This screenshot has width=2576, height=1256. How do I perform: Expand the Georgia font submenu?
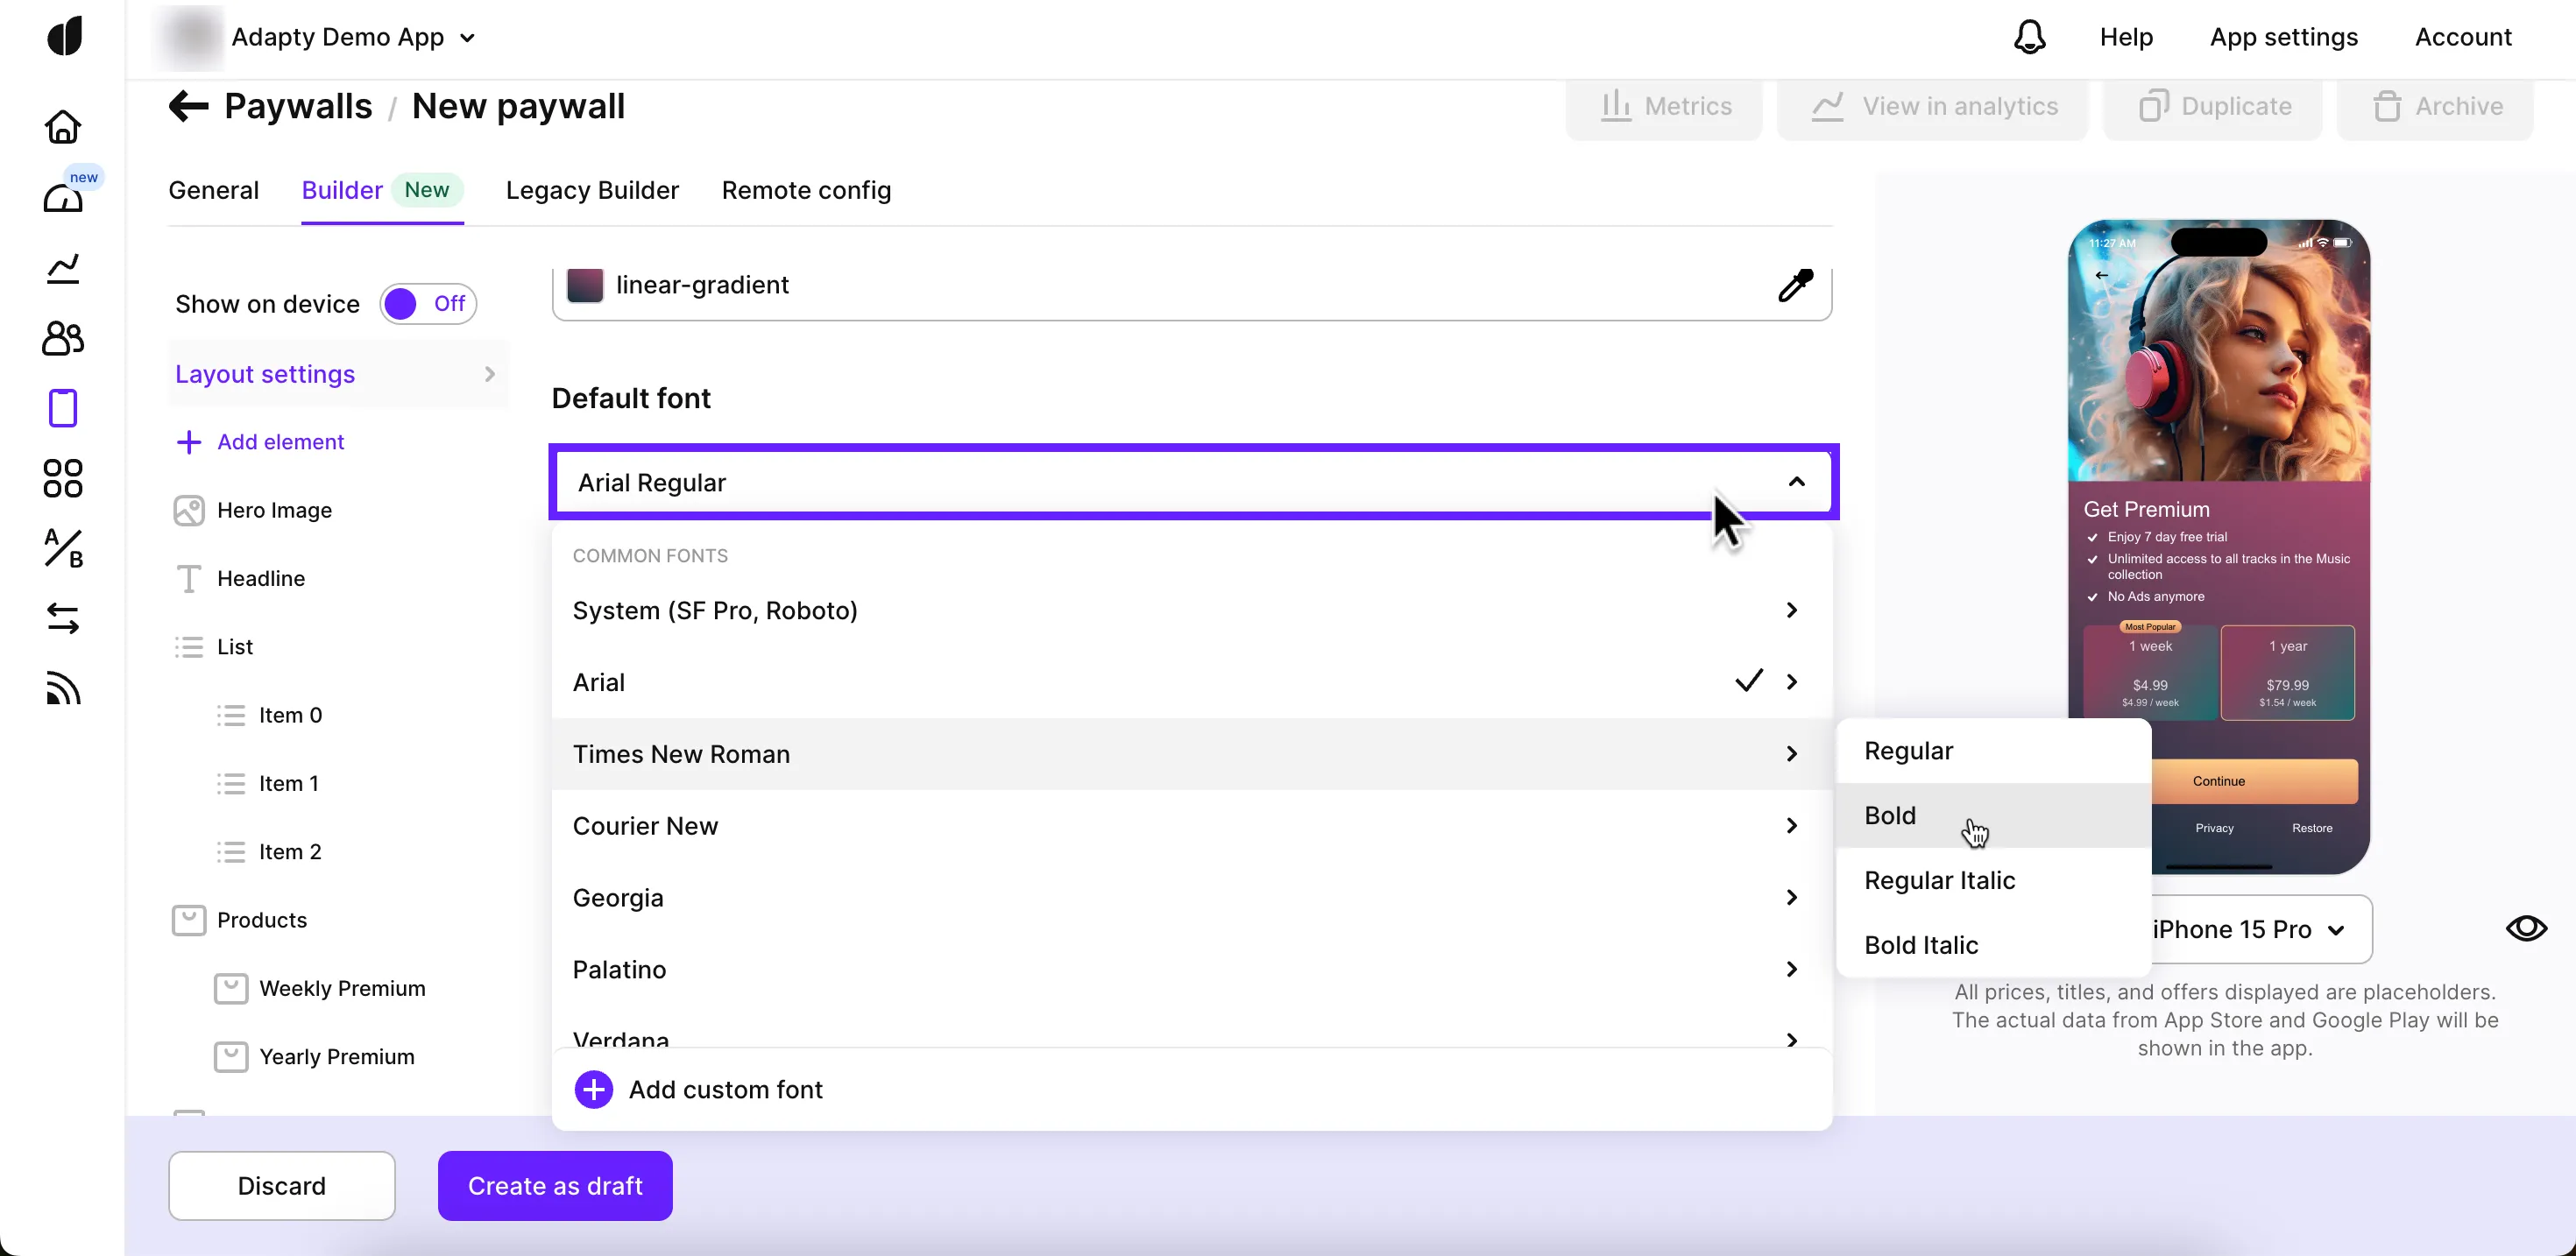tap(1791, 898)
